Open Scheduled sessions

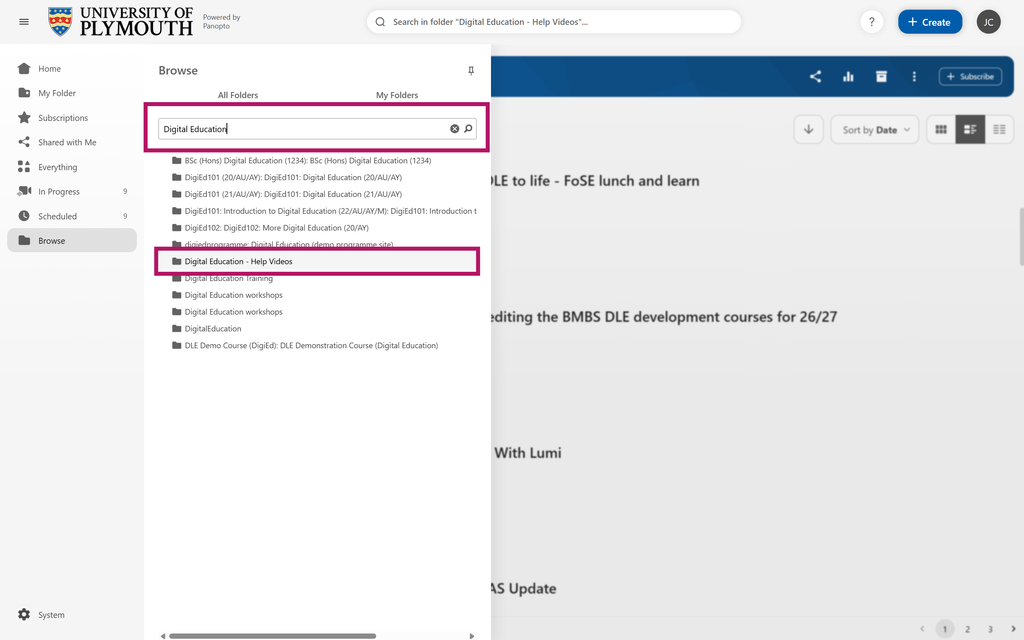[72, 216]
